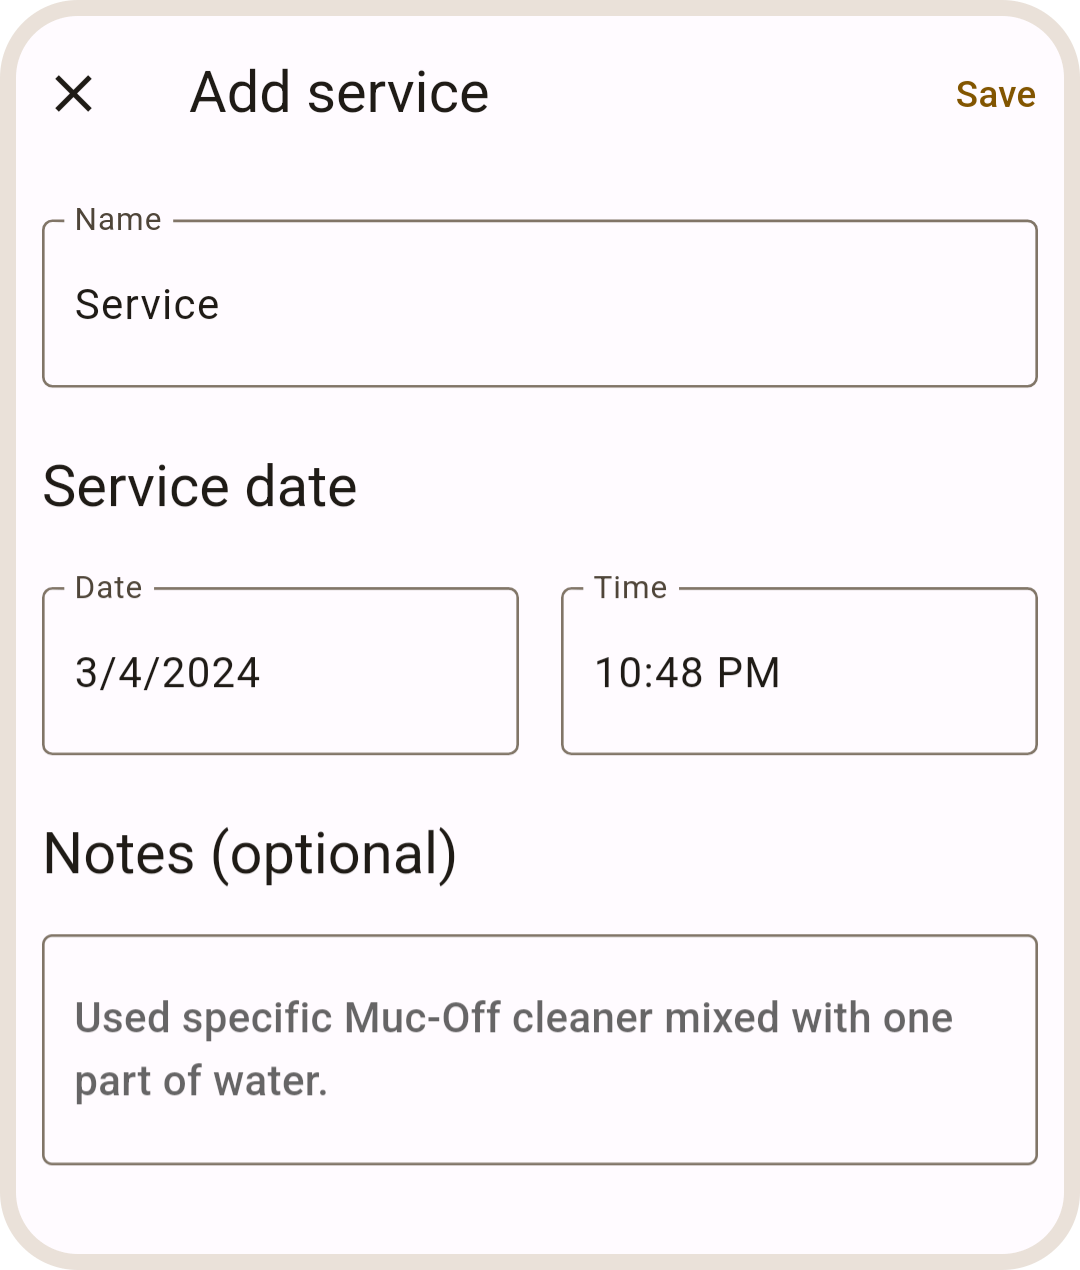Place cursor on 'Service' text in Name
Screen dimensions: 1080x1270
coord(147,305)
